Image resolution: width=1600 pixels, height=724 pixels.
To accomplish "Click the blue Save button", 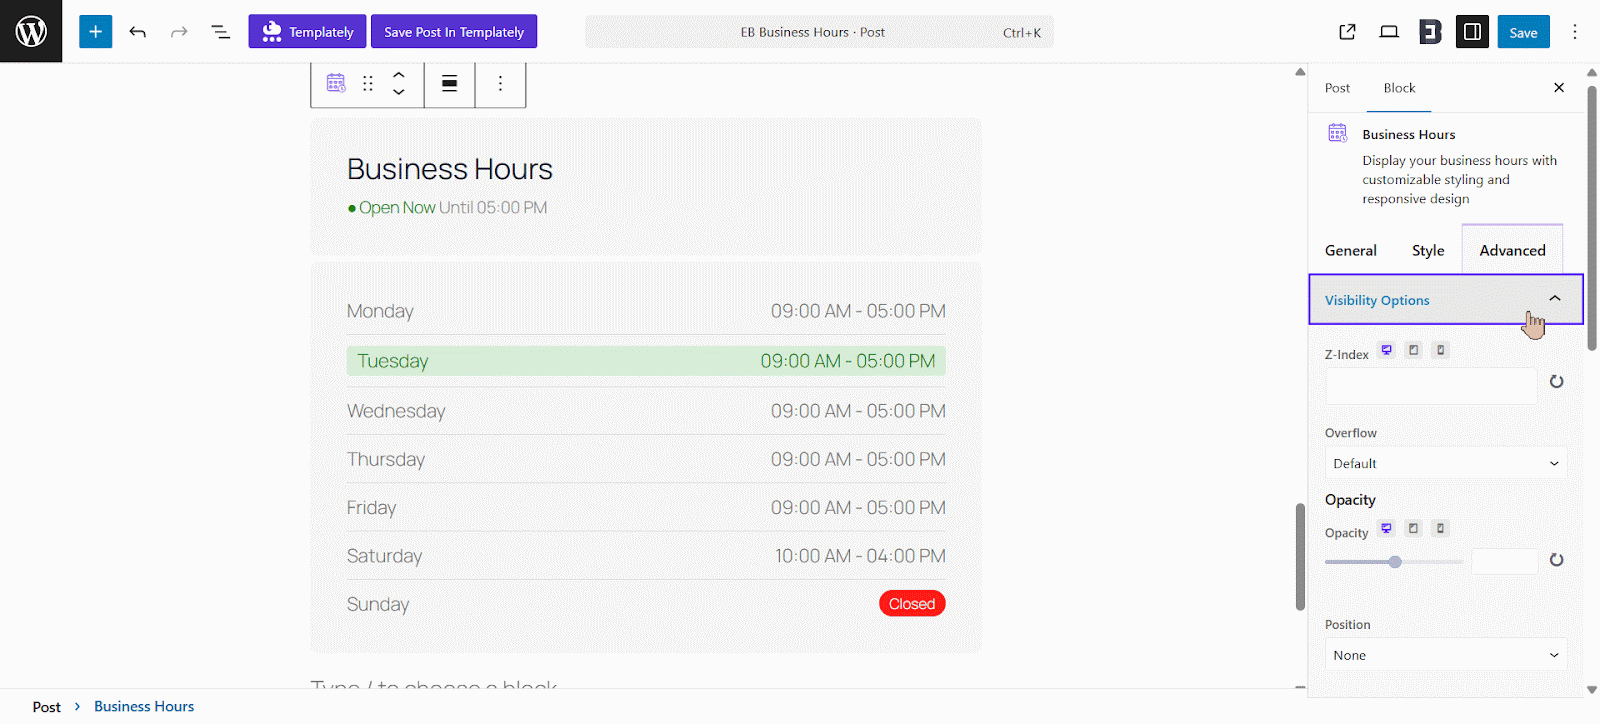I will (1523, 32).
